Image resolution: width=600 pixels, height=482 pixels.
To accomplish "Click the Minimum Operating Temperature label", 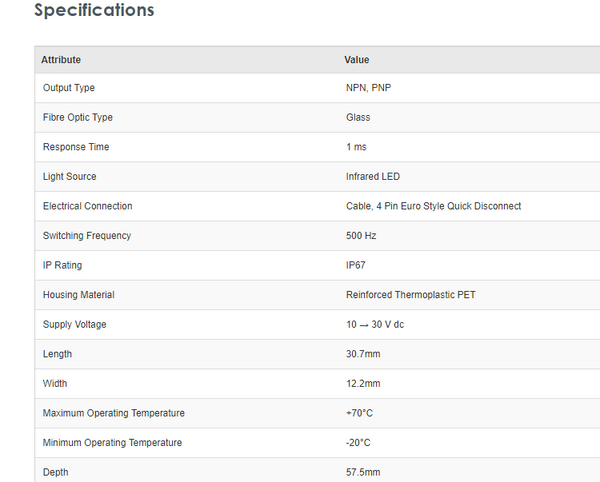I will pos(113,442).
